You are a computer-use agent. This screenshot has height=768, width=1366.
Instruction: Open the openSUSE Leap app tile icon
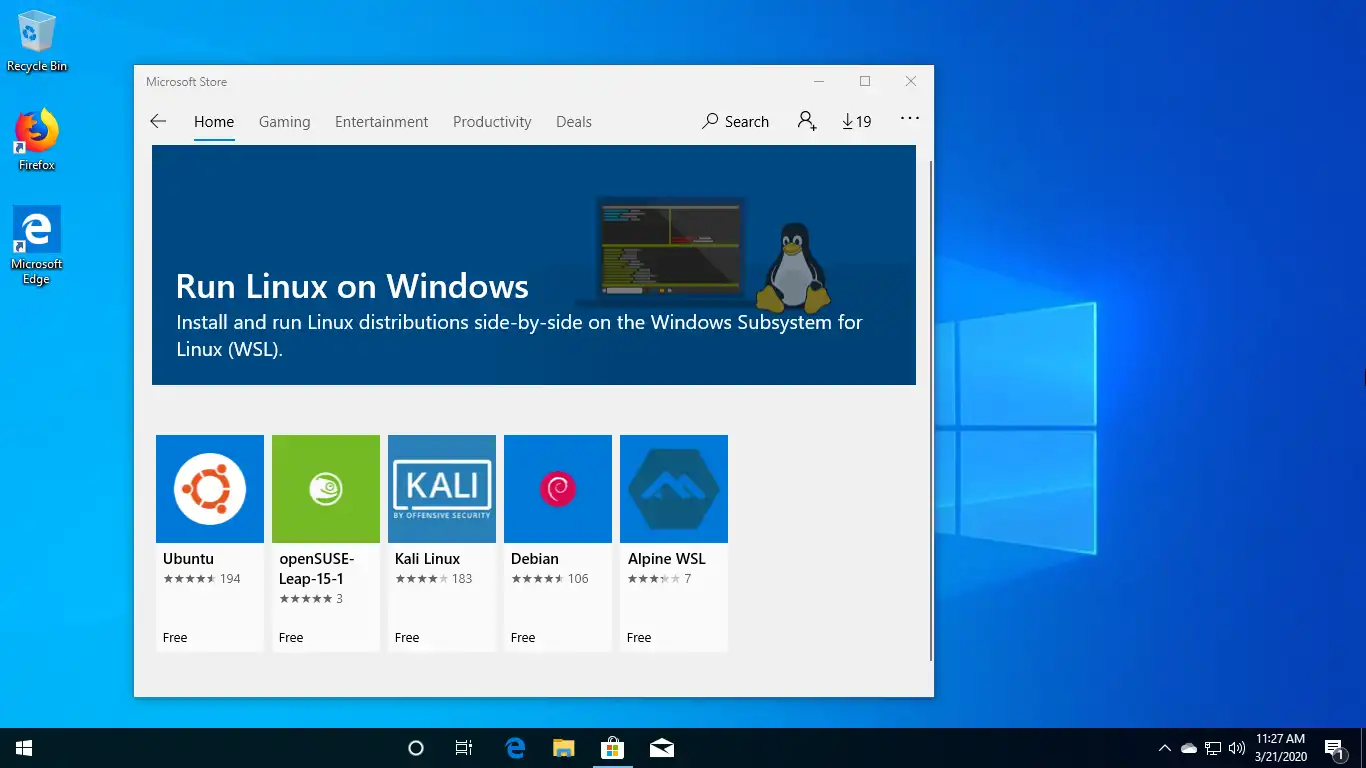click(x=326, y=489)
